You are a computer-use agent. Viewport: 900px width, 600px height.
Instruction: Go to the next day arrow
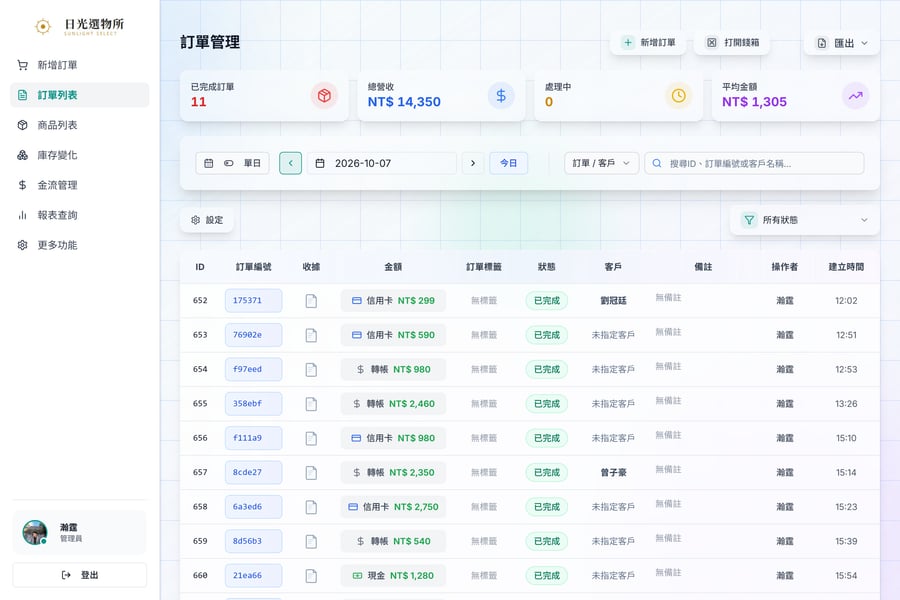point(473,163)
